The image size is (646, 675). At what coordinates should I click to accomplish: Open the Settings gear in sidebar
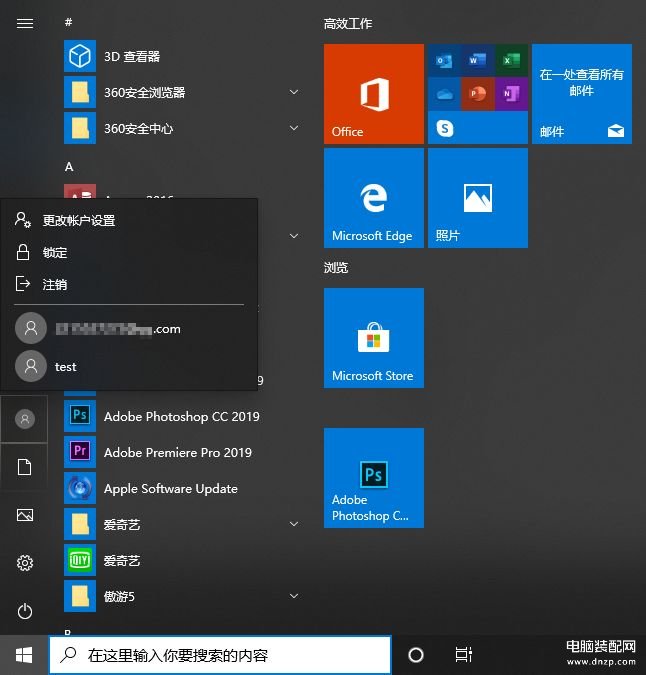pyautogui.click(x=25, y=563)
